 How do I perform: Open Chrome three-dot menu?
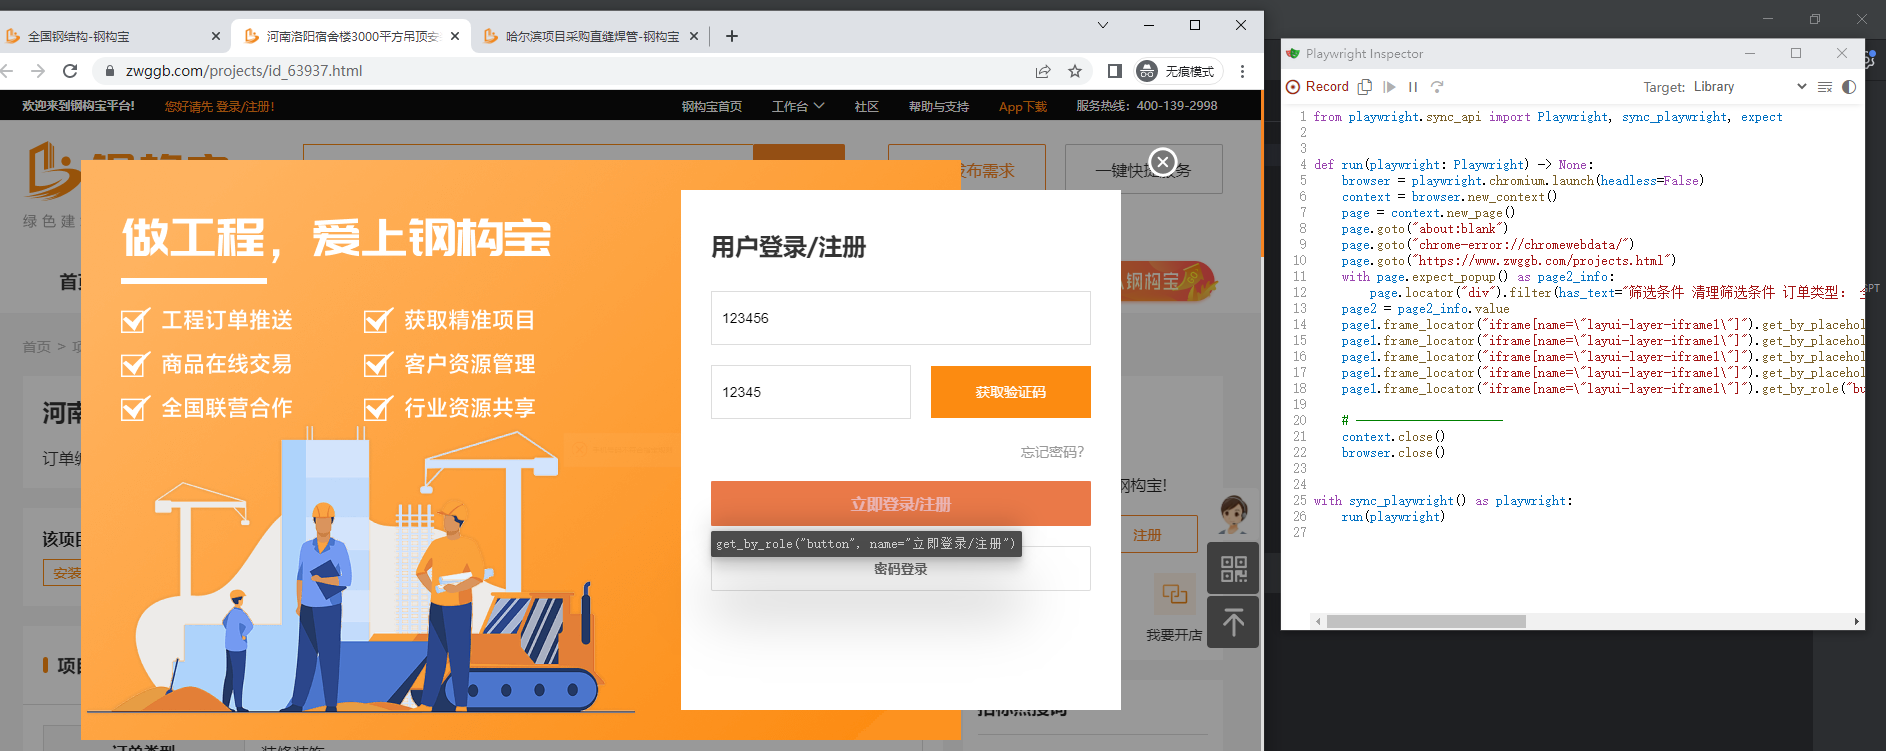pos(1242,71)
